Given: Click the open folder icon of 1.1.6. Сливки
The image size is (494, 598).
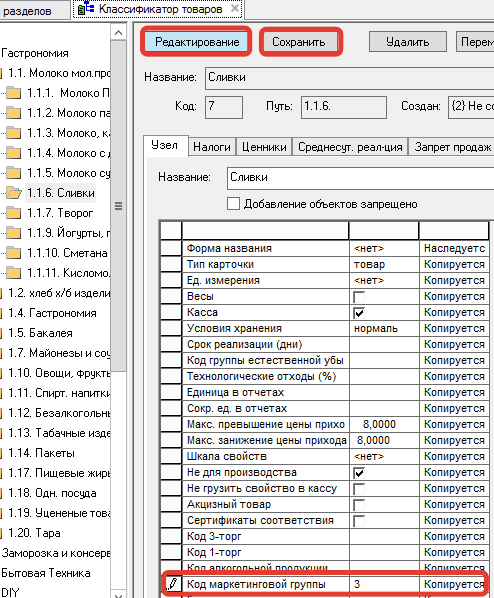Looking at the screenshot, I should pyautogui.click(x=13, y=193).
